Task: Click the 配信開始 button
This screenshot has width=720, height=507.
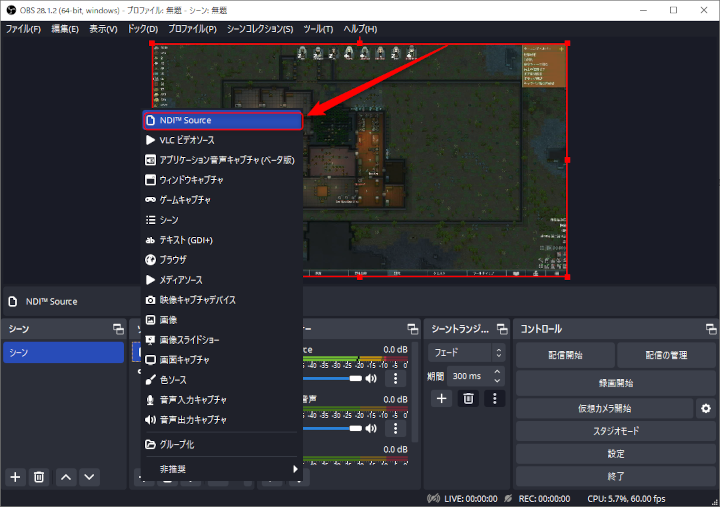Action: [565, 355]
